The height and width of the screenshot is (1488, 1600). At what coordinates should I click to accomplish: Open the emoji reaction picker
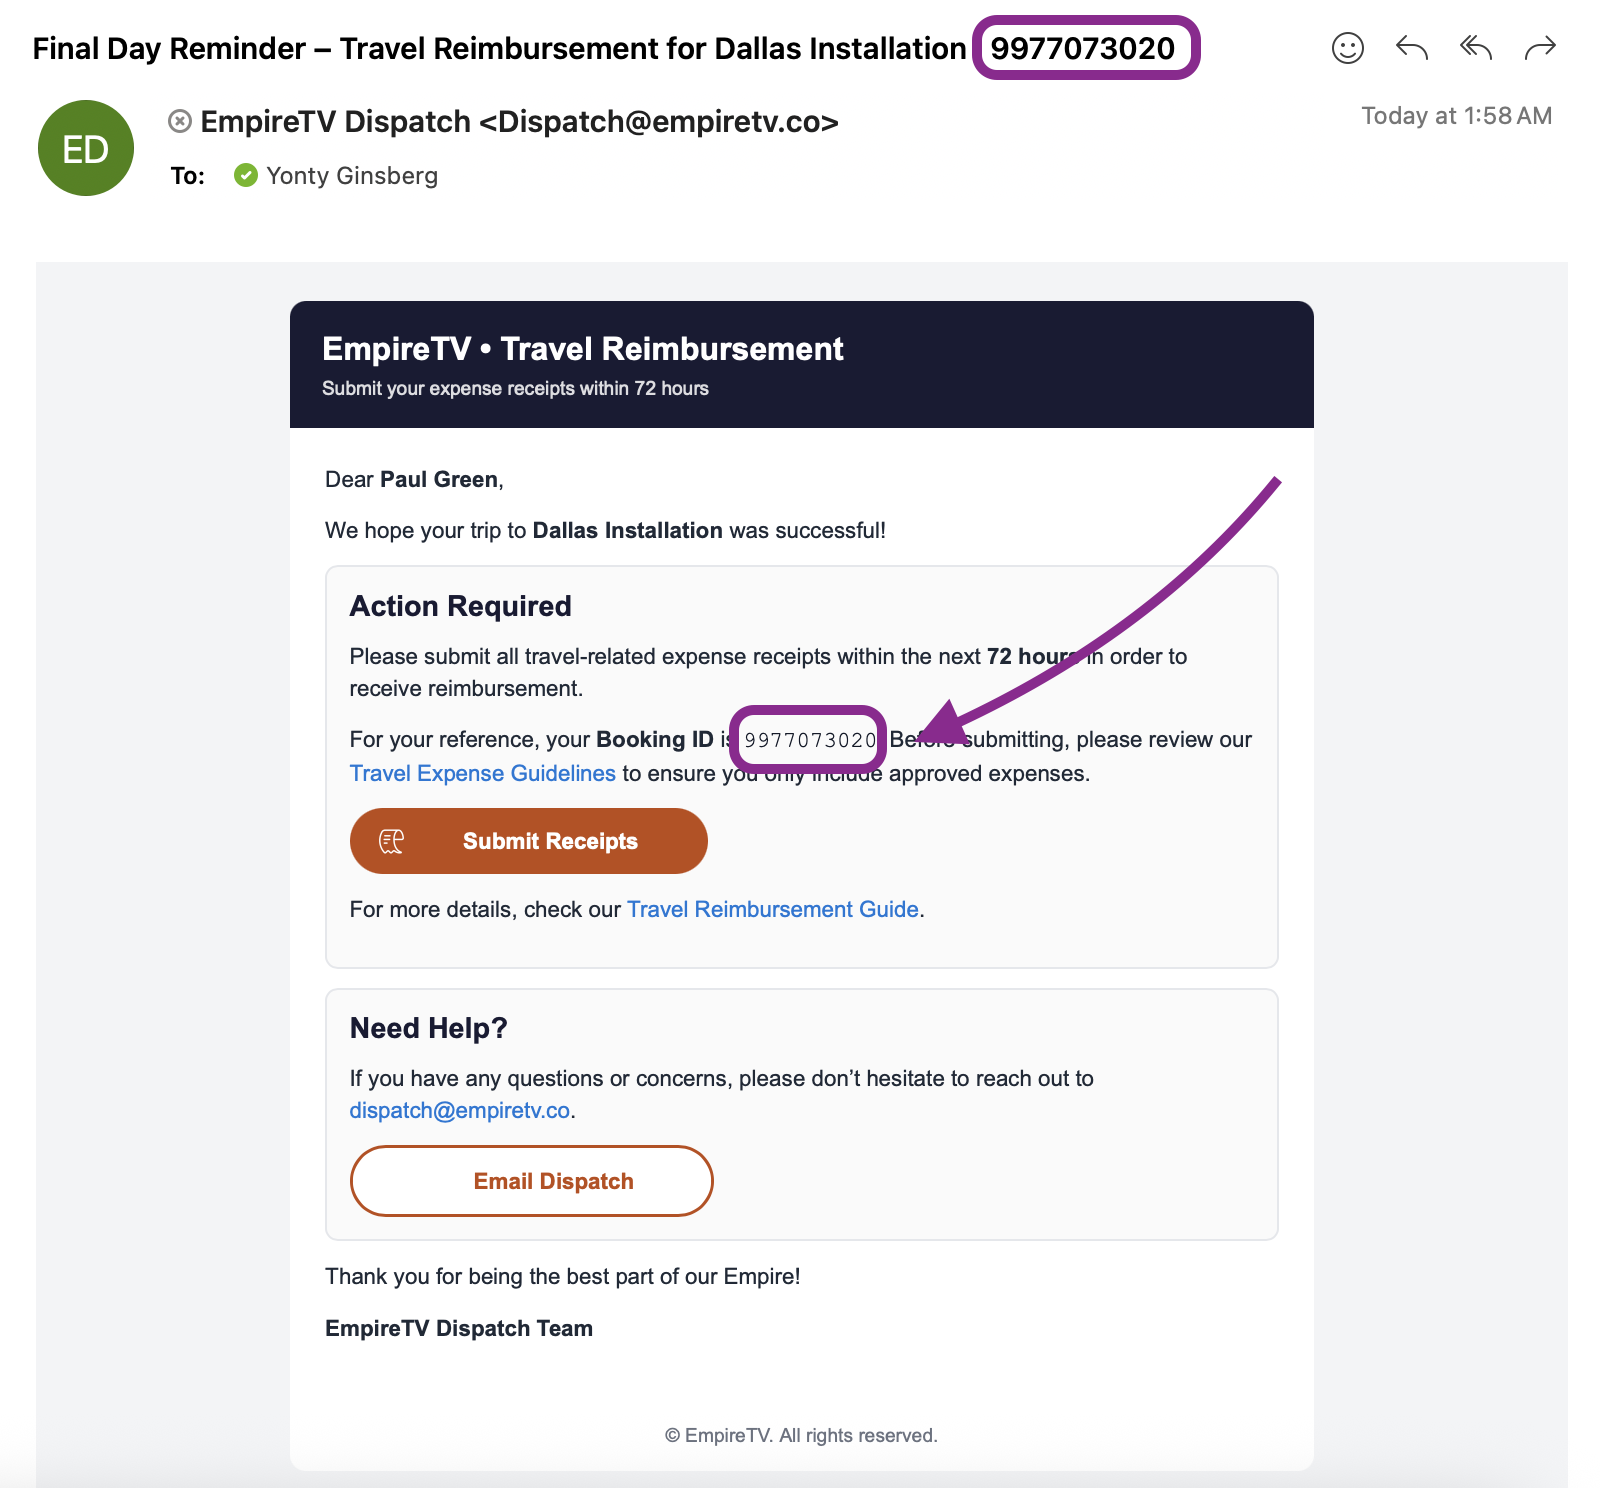(1347, 48)
